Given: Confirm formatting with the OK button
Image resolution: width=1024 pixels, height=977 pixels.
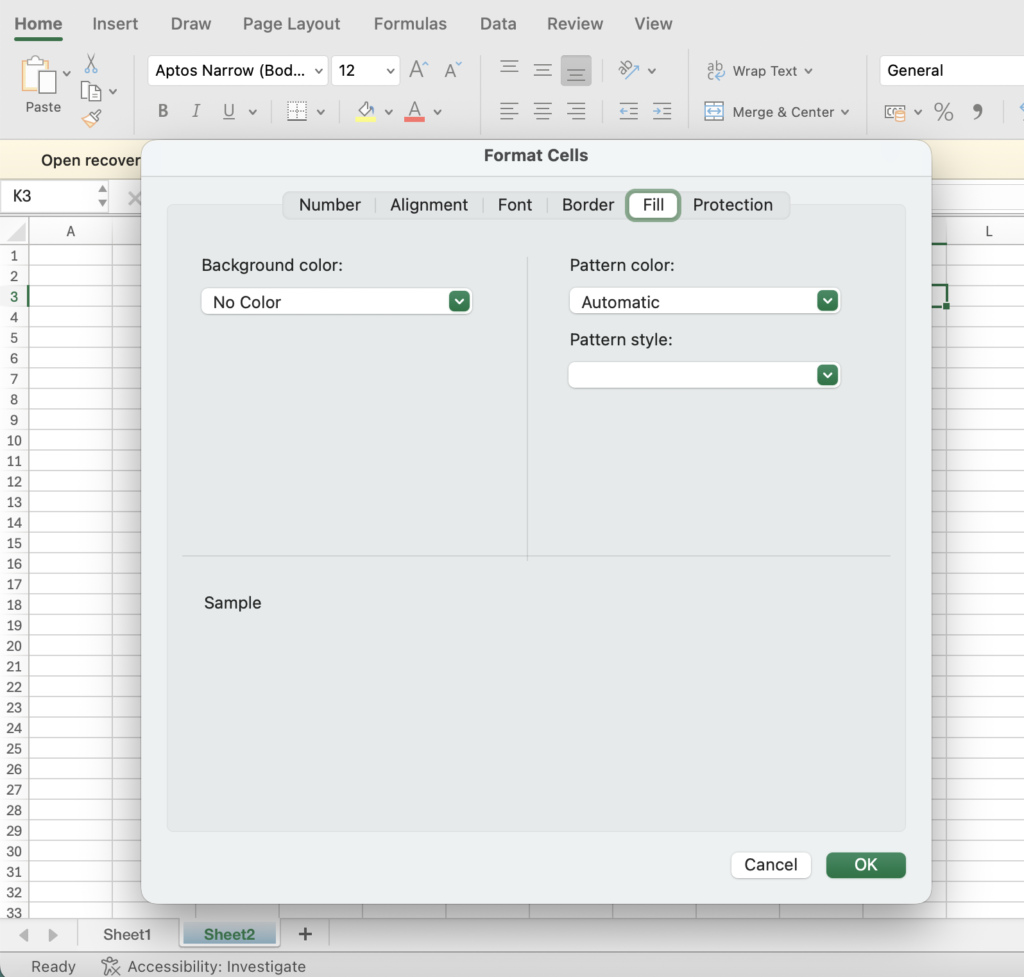Looking at the screenshot, I should [865, 865].
